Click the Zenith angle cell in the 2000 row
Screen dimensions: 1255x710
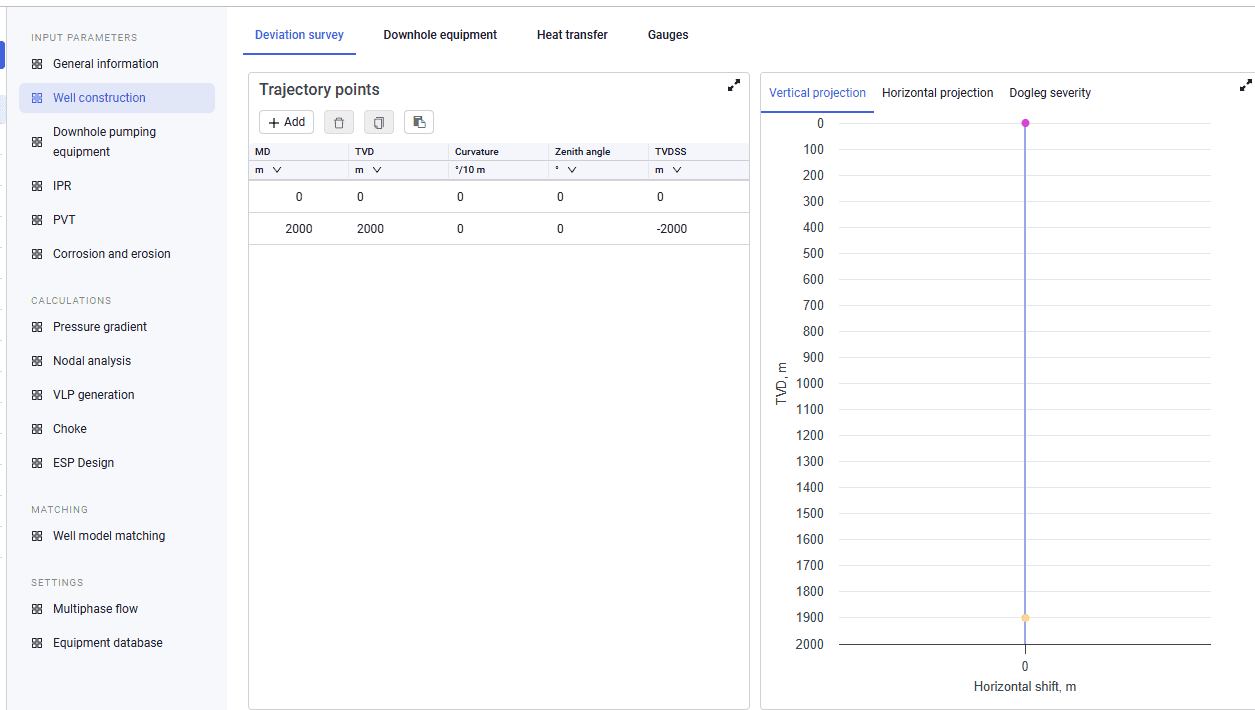click(599, 229)
